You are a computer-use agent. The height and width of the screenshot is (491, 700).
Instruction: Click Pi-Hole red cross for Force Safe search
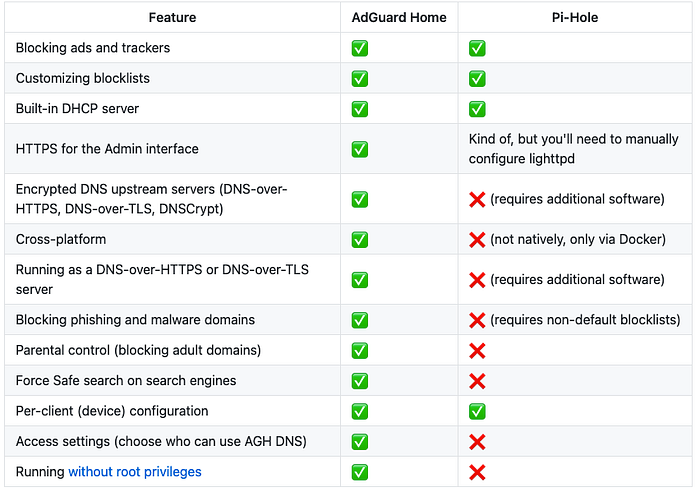click(x=477, y=381)
